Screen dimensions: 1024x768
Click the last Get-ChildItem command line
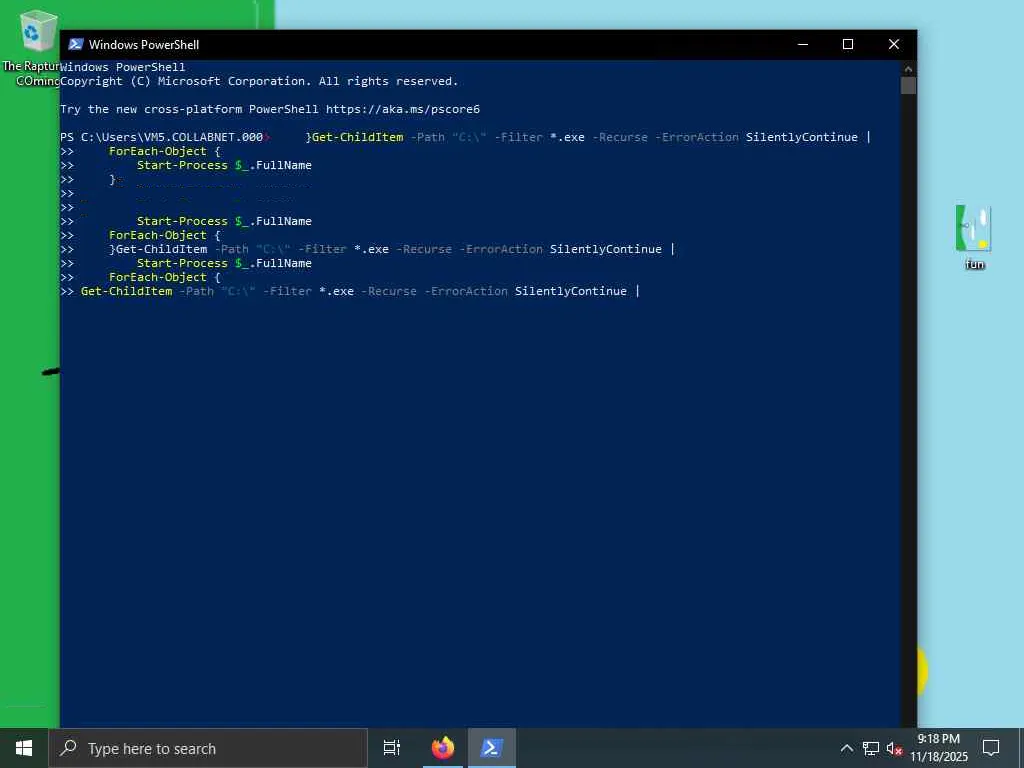[x=353, y=291]
